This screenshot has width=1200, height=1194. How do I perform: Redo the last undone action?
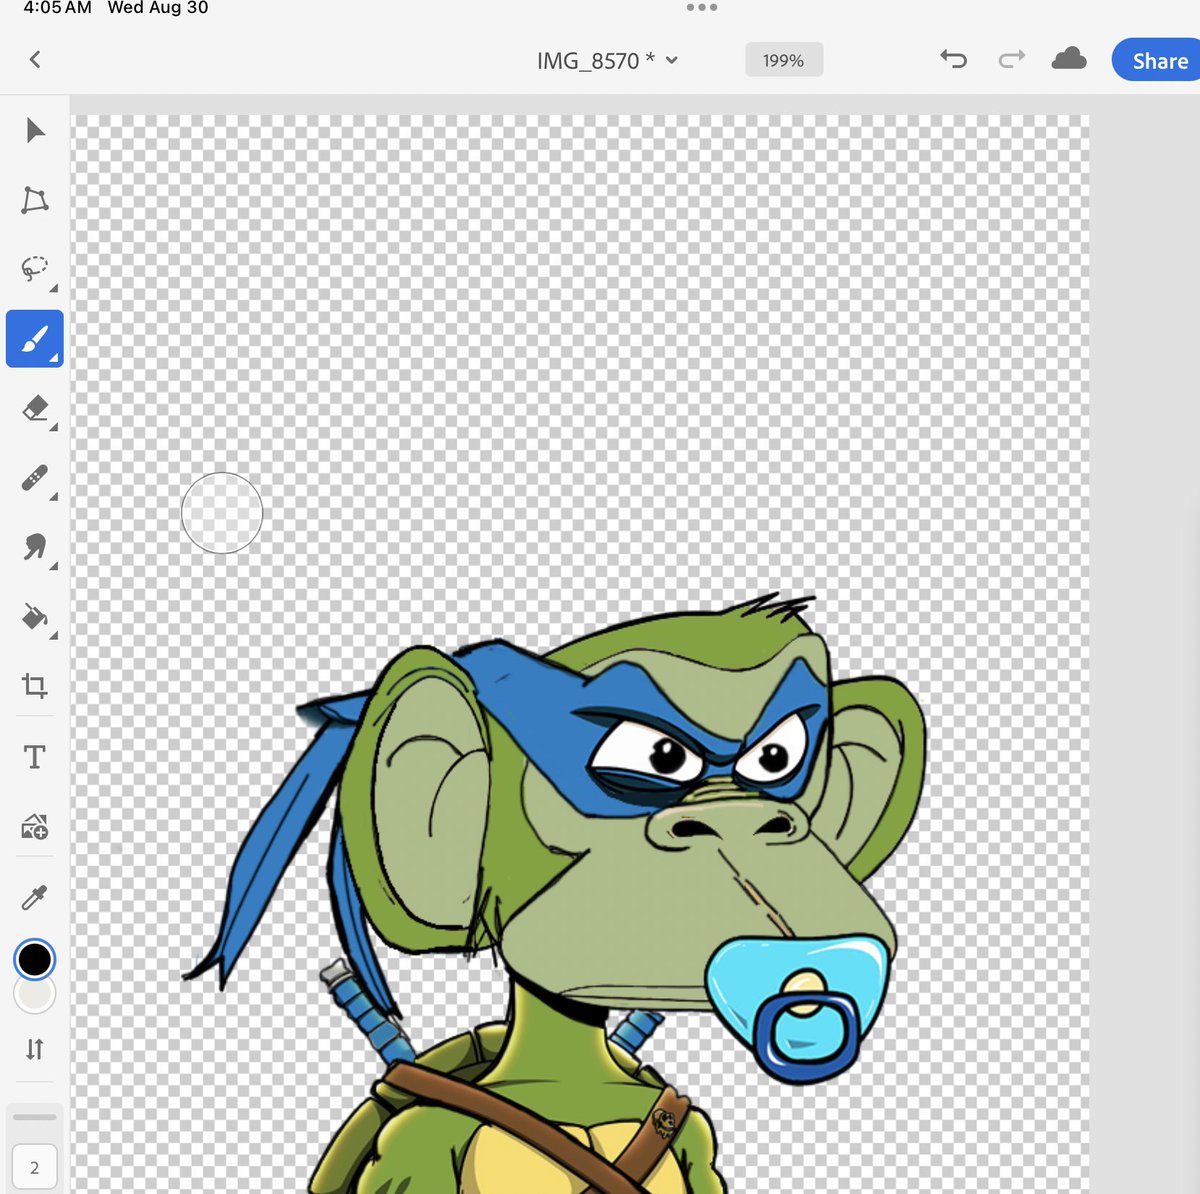pos(1012,60)
